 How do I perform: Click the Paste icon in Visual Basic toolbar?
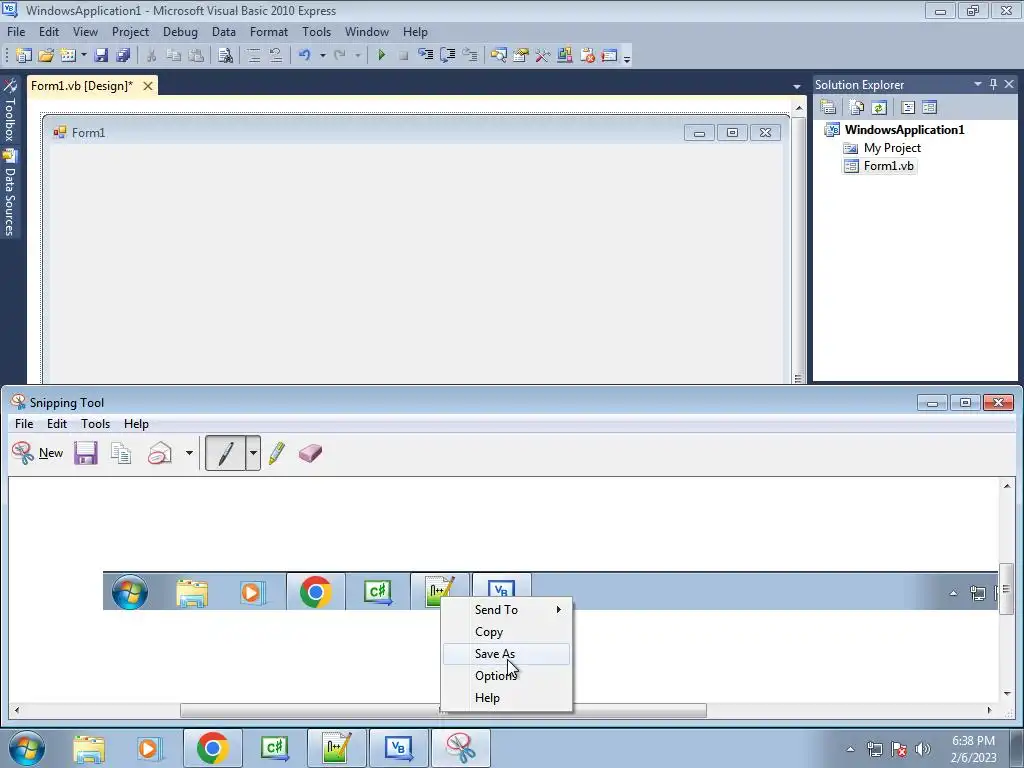click(196, 56)
